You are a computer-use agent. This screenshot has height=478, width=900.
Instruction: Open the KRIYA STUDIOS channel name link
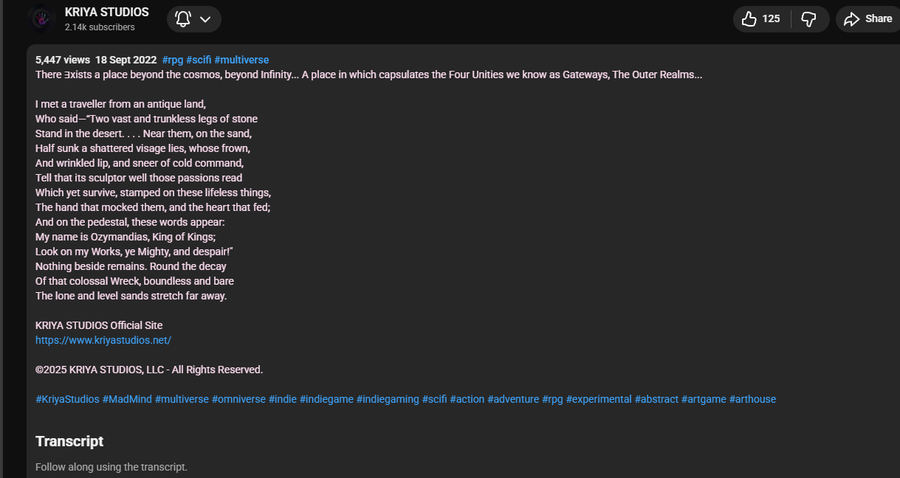[x=106, y=12]
